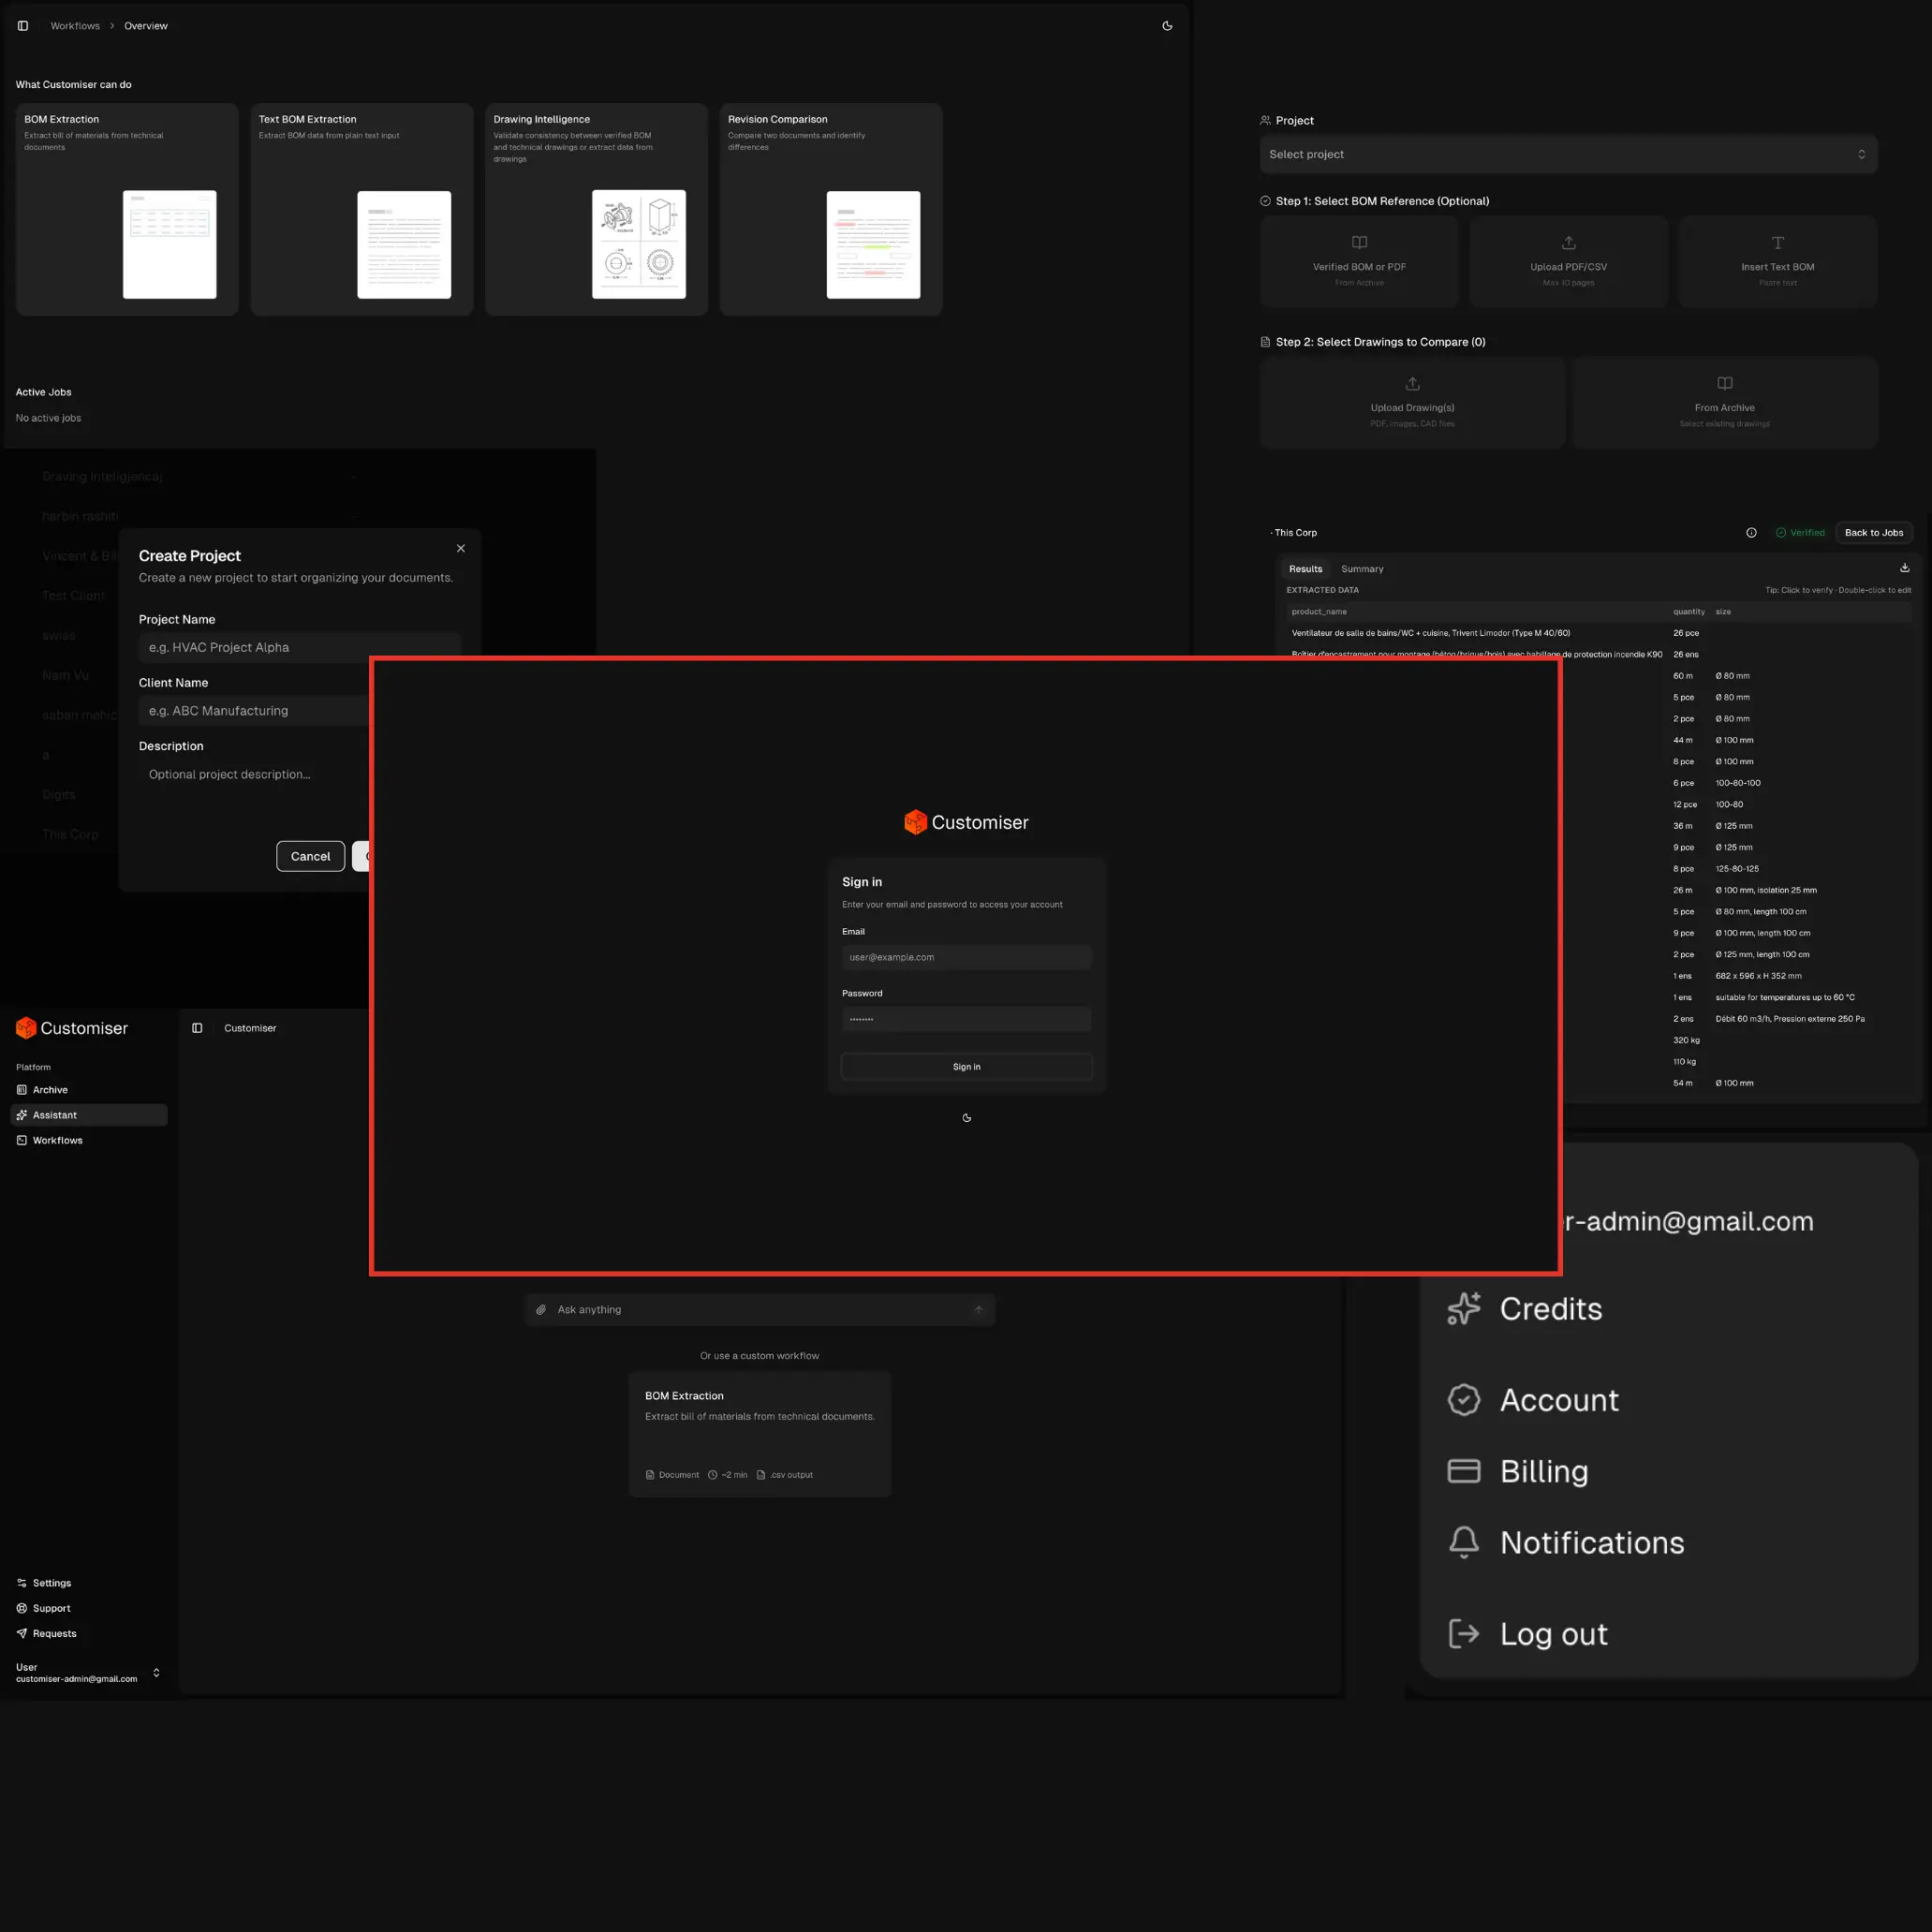
Task: Click the Sign in button
Action: click(x=966, y=1067)
